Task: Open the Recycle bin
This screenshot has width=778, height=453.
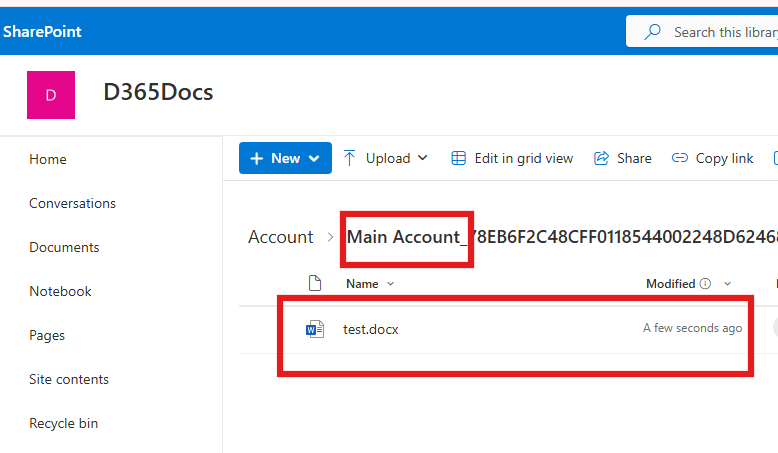Action: click(x=63, y=423)
